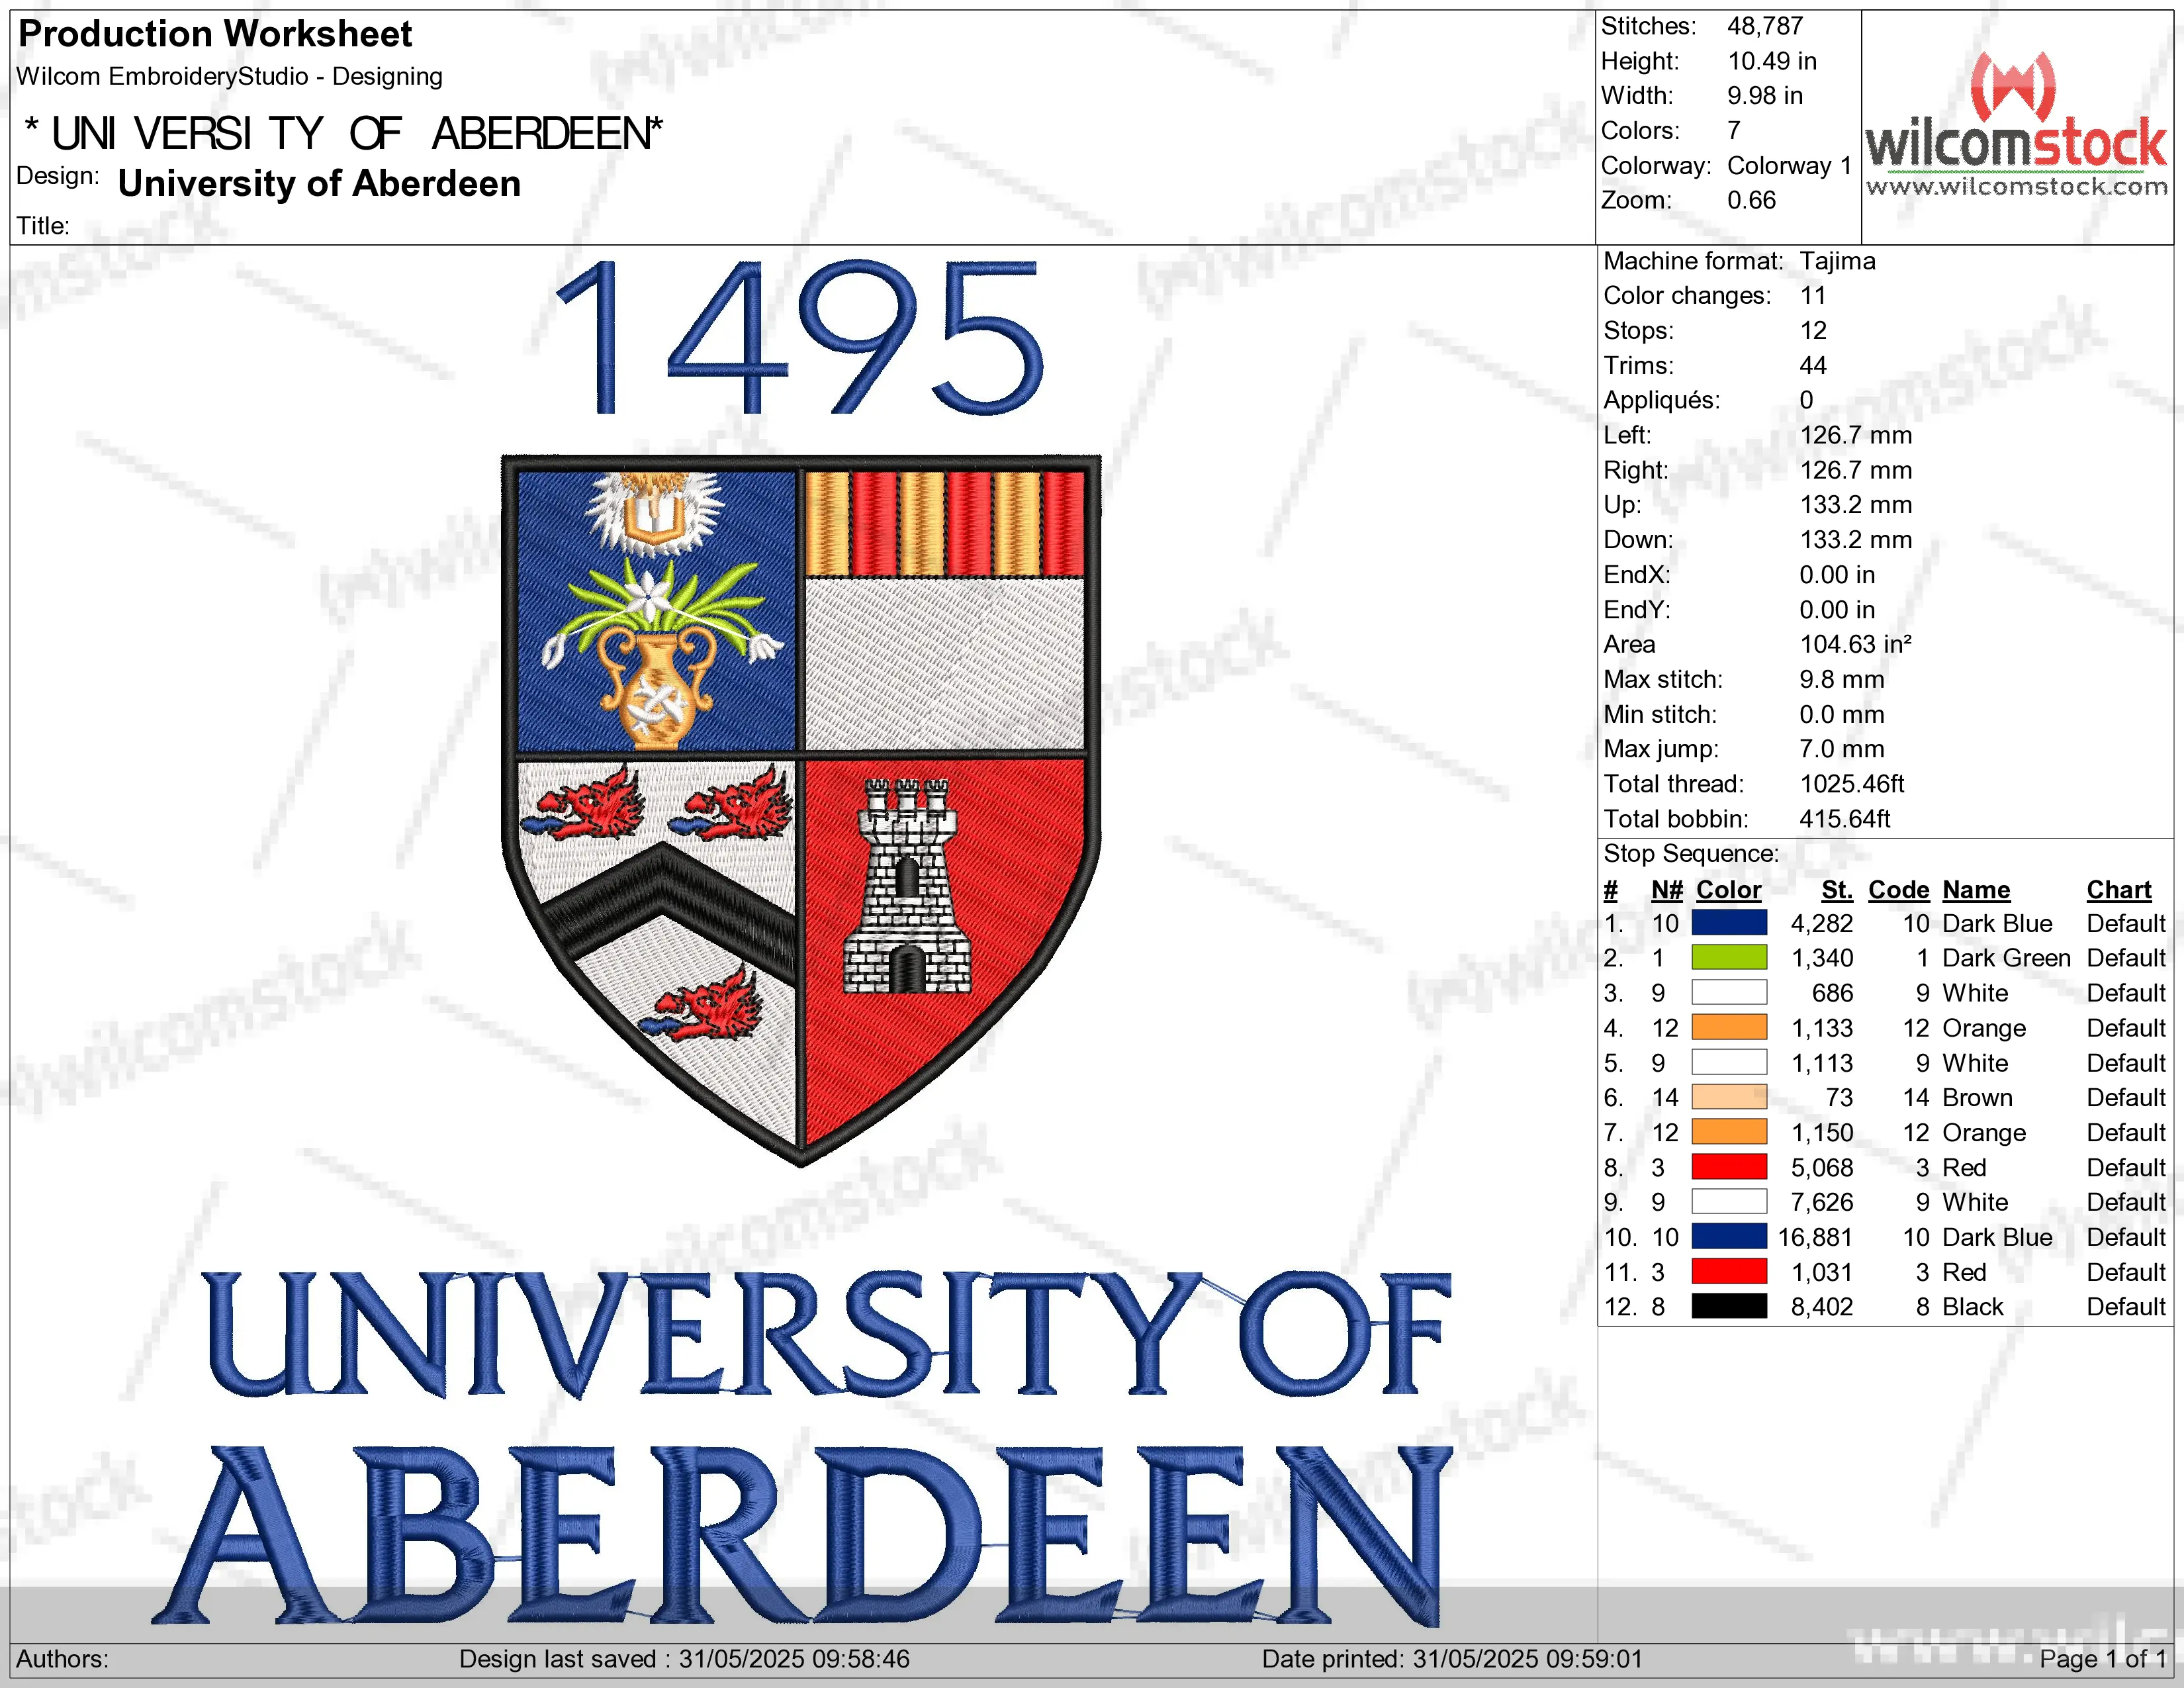The height and width of the screenshot is (1688, 2184).
Task: Click the 'Dark Green' thread name
Action: pyautogui.click(x=2006, y=958)
